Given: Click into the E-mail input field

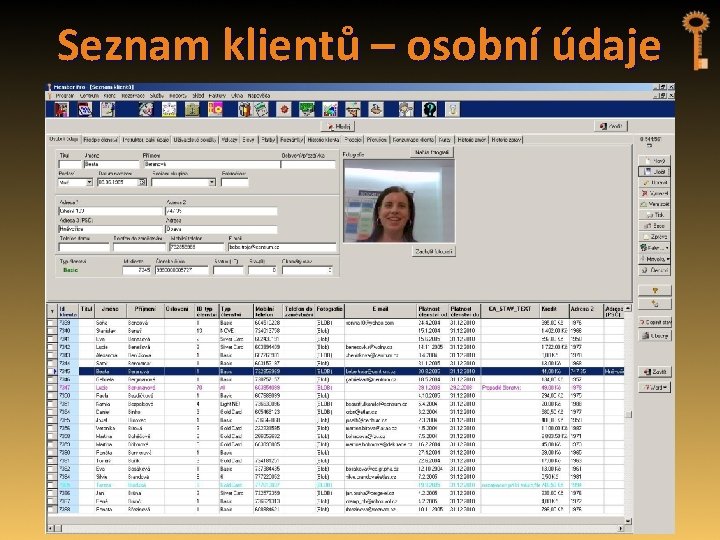Looking at the screenshot, I should tap(282, 247).
